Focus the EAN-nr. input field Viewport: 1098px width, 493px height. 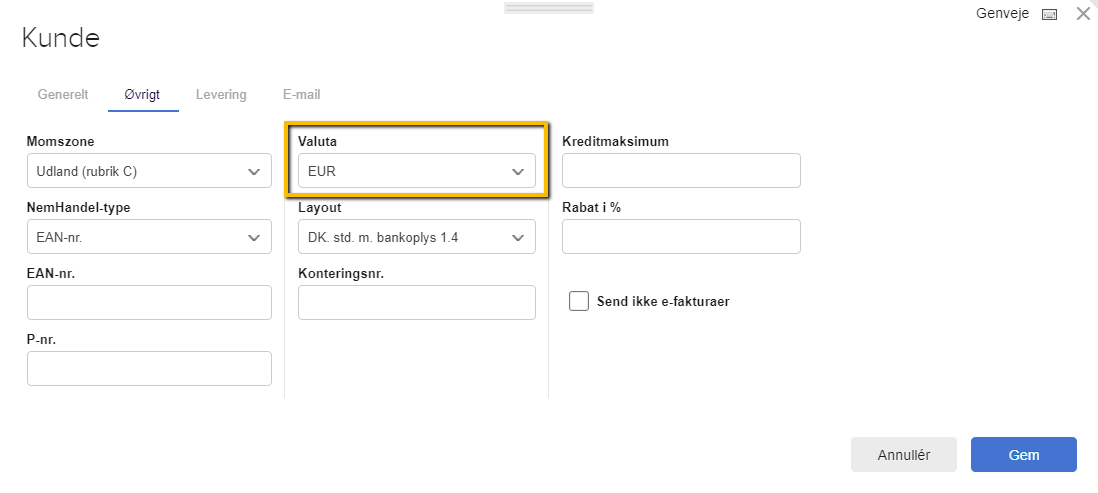(149, 302)
